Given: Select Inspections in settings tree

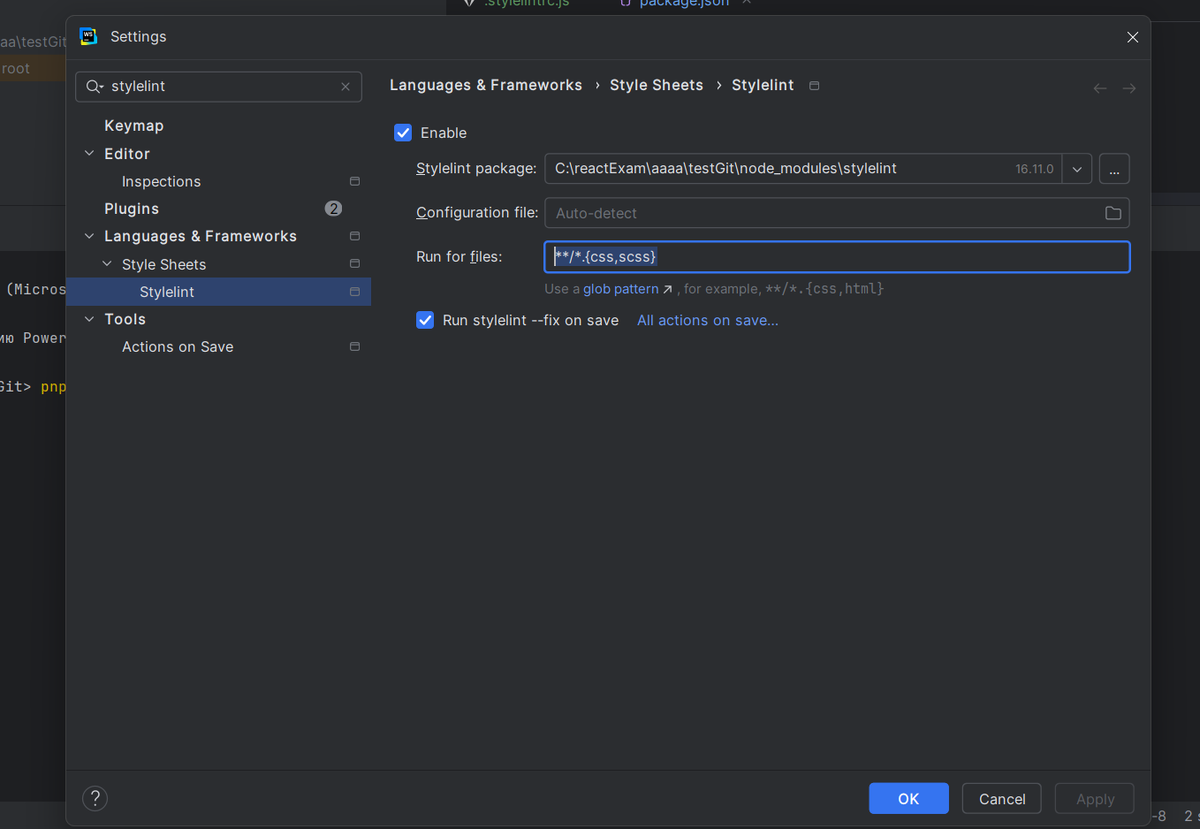Looking at the screenshot, I should pyautogui.click(x=161, y=181).
